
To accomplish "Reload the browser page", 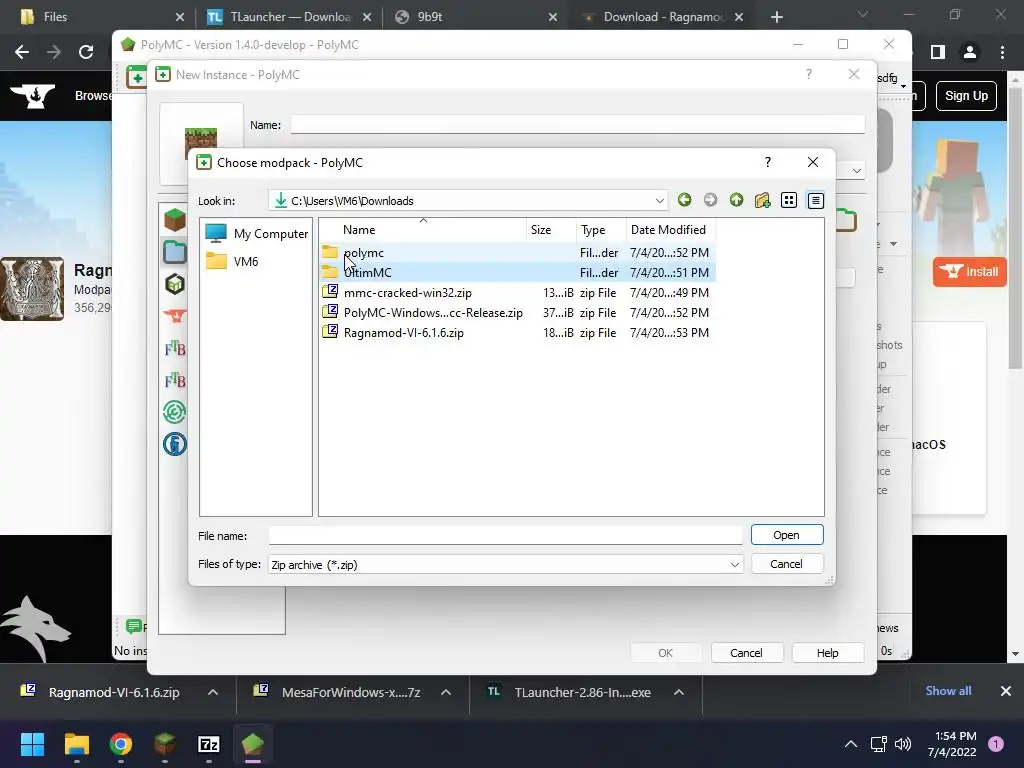I will tap(86, 52).
